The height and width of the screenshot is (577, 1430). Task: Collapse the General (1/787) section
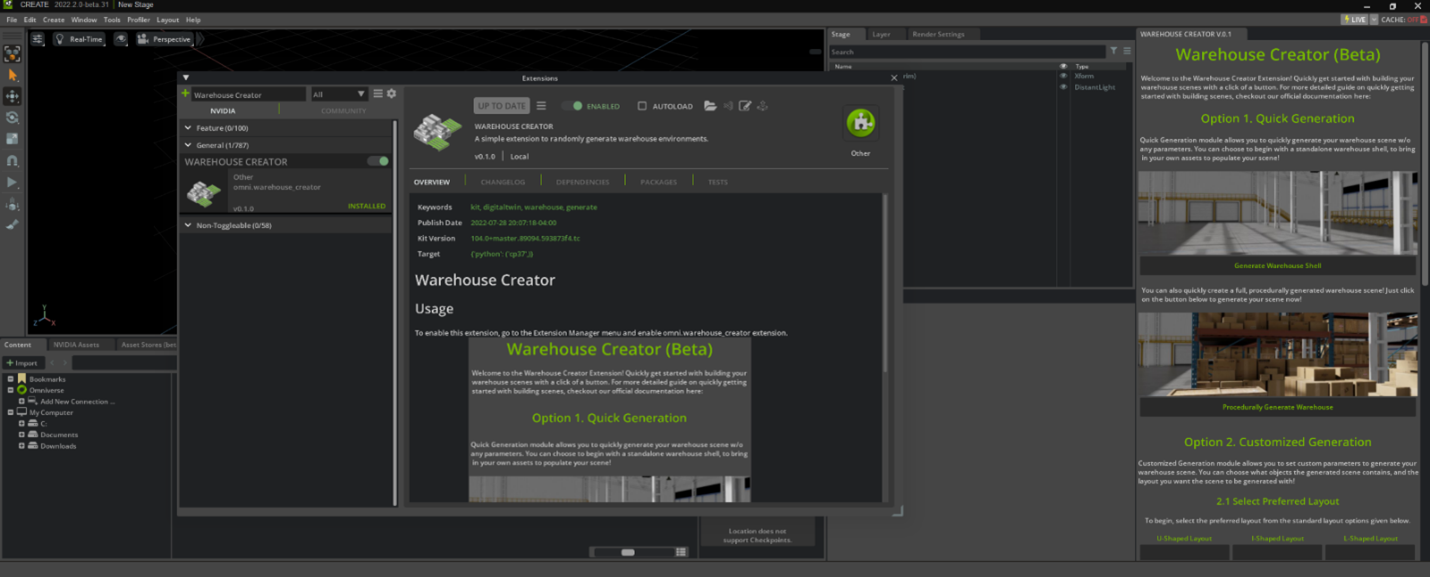point(188,145)
